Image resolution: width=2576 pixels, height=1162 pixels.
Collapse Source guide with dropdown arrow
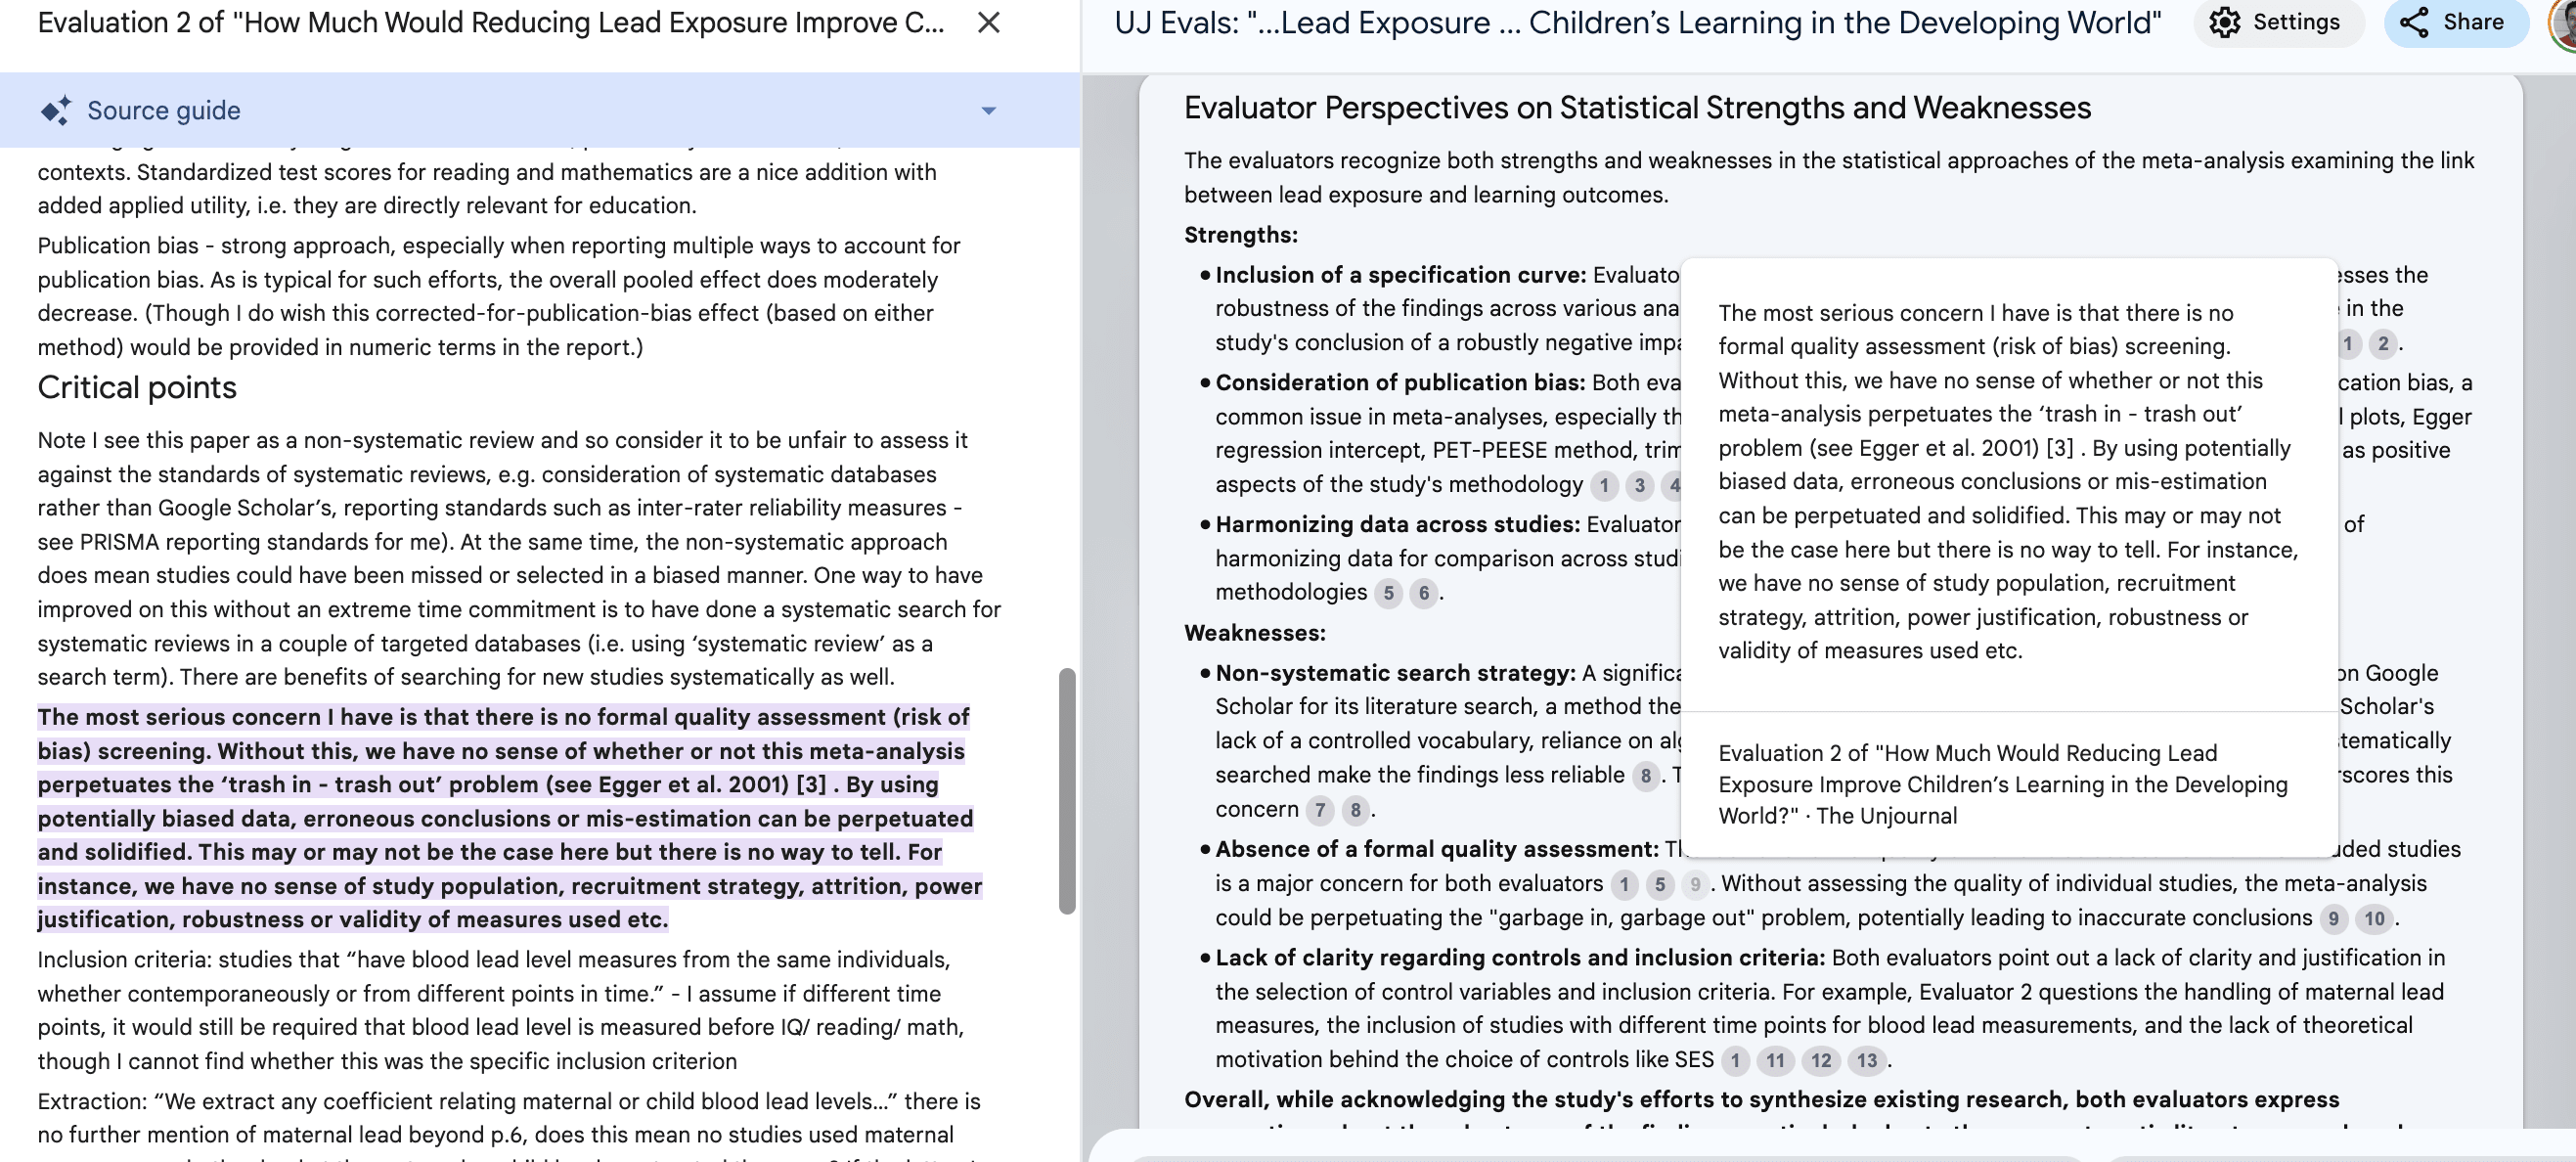click(988, 110)
